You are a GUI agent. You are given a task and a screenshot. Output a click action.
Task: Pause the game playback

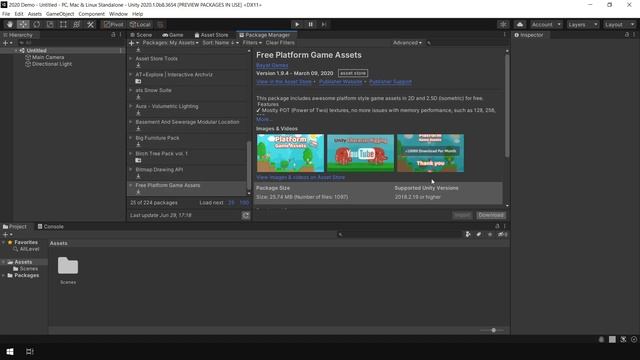coord(310,24)
